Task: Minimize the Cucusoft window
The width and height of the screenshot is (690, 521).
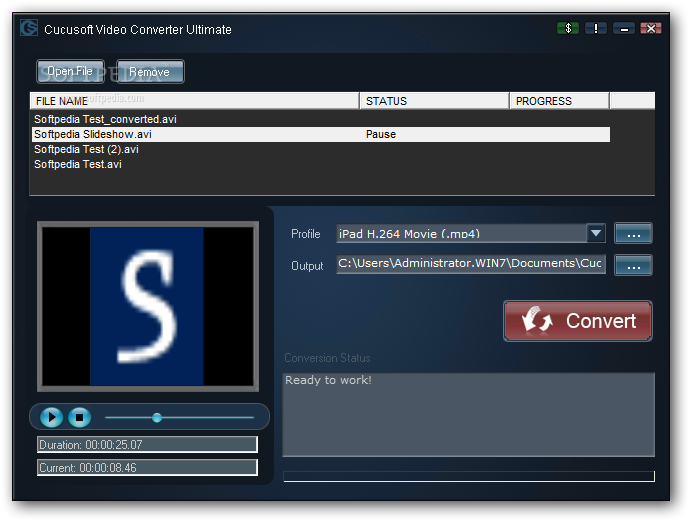Action: click(x=624, y=29)
